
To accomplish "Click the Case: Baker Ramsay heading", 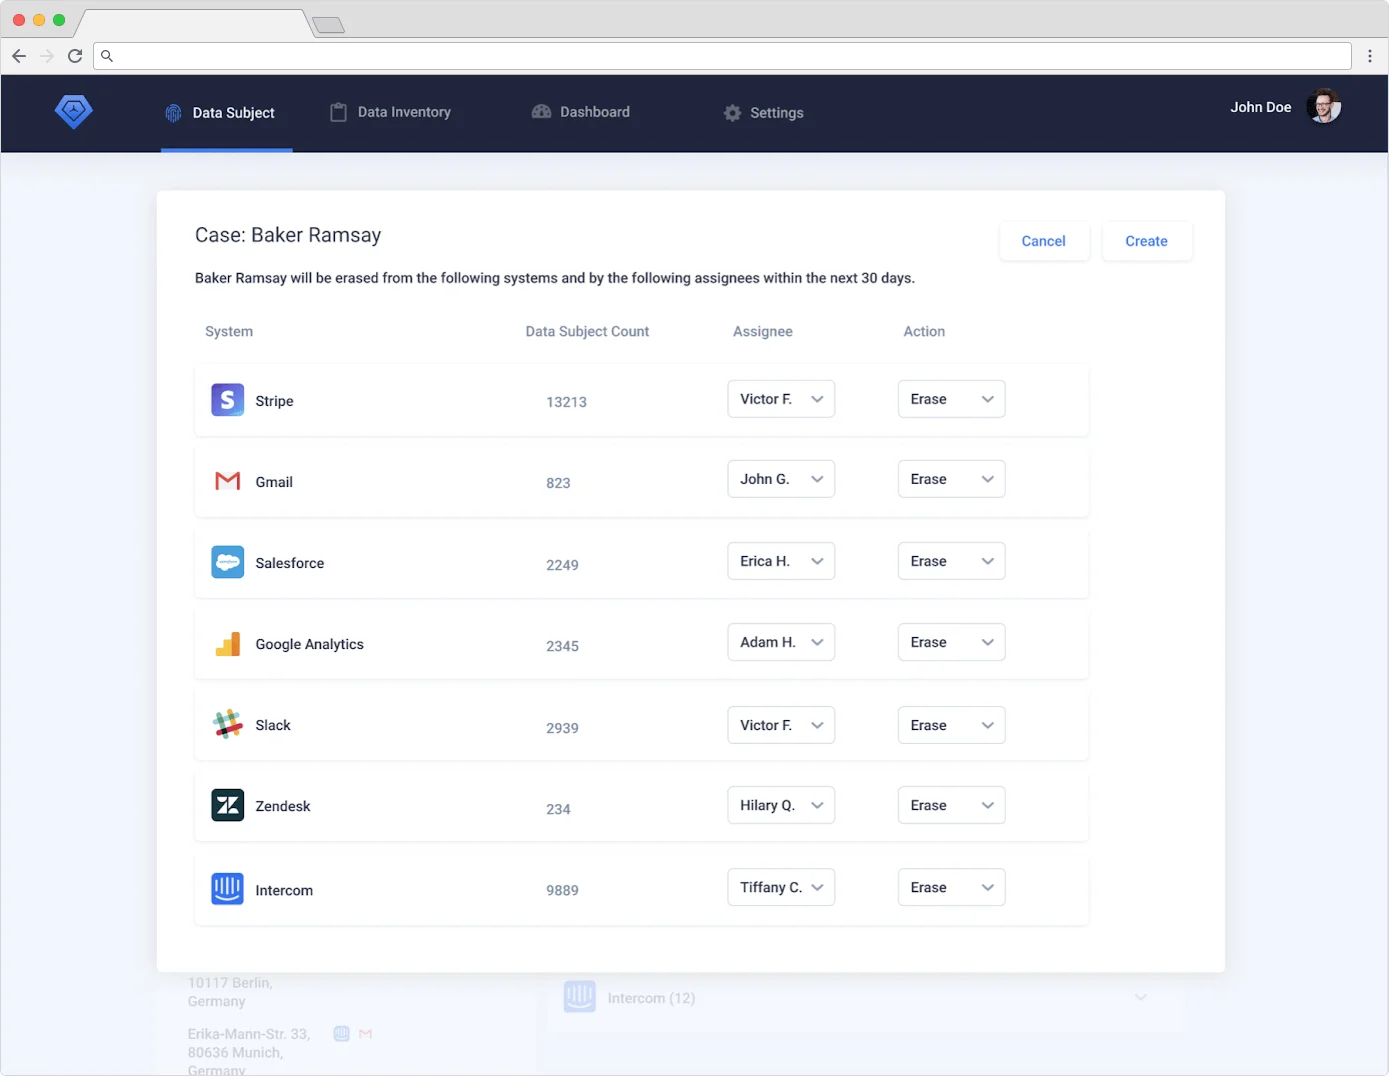I will click(x=288, y=235).
